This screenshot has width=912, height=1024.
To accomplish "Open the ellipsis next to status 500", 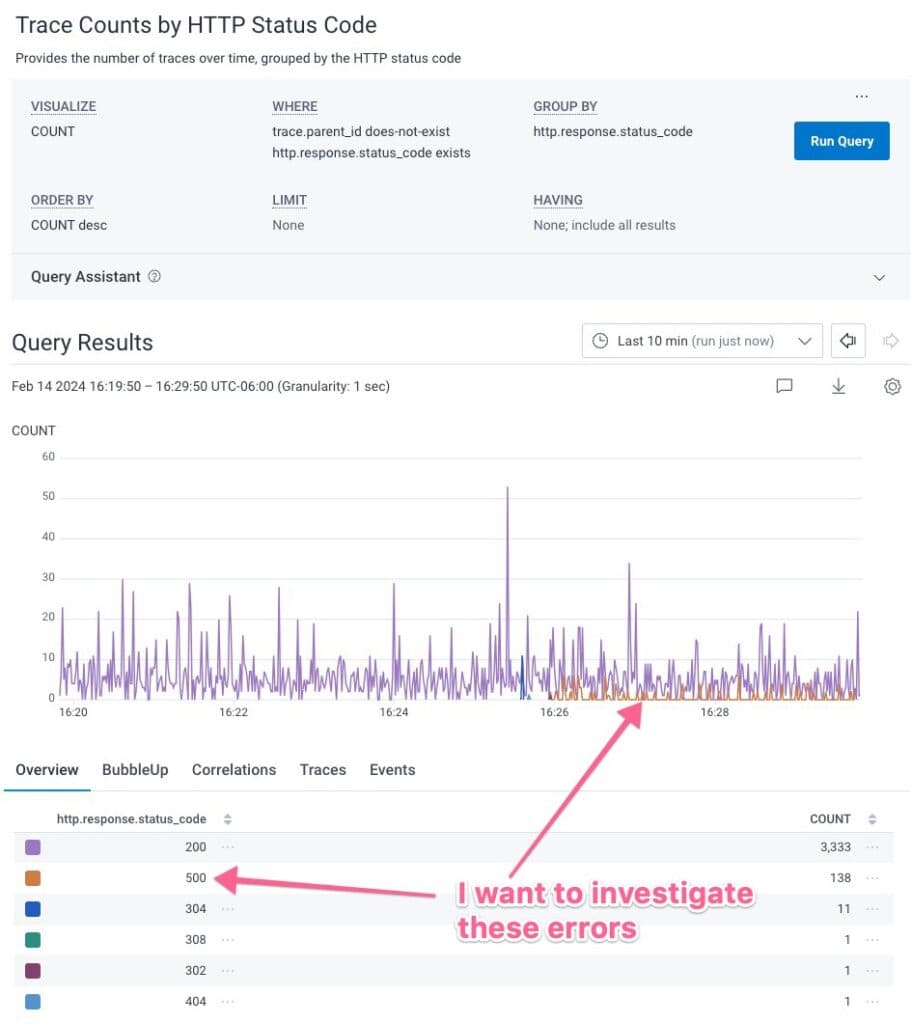I will (228, 878).
